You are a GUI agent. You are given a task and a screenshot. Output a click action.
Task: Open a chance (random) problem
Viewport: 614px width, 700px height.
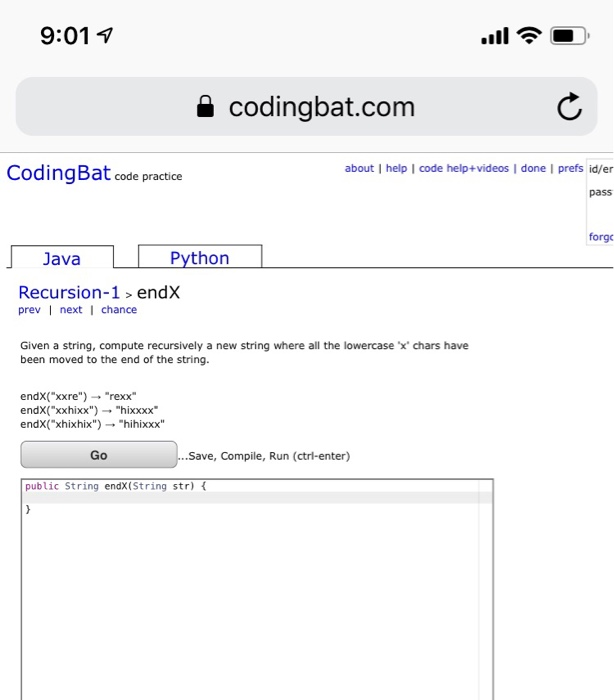119,310
